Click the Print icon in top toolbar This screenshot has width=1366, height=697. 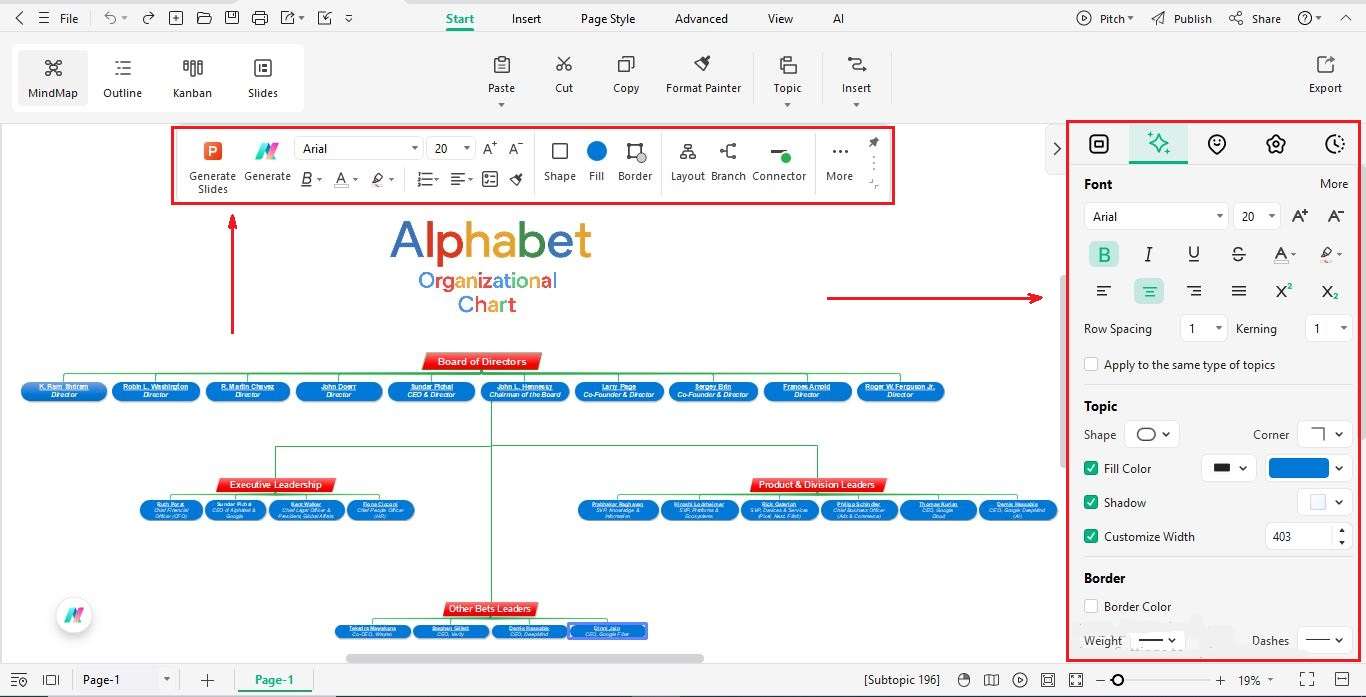point(260,18)
